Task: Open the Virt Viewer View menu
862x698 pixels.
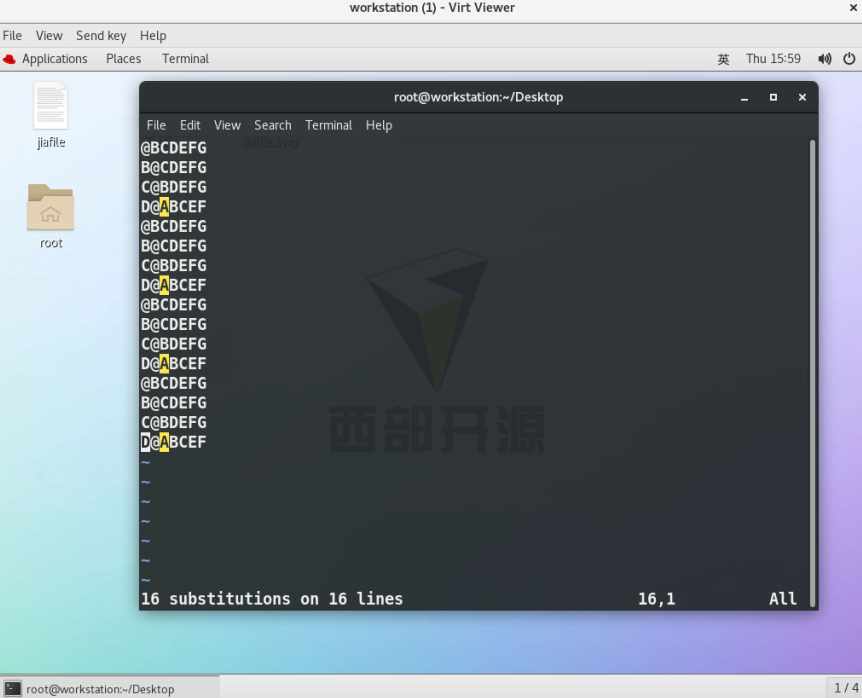Action: (x=49, y=36)
